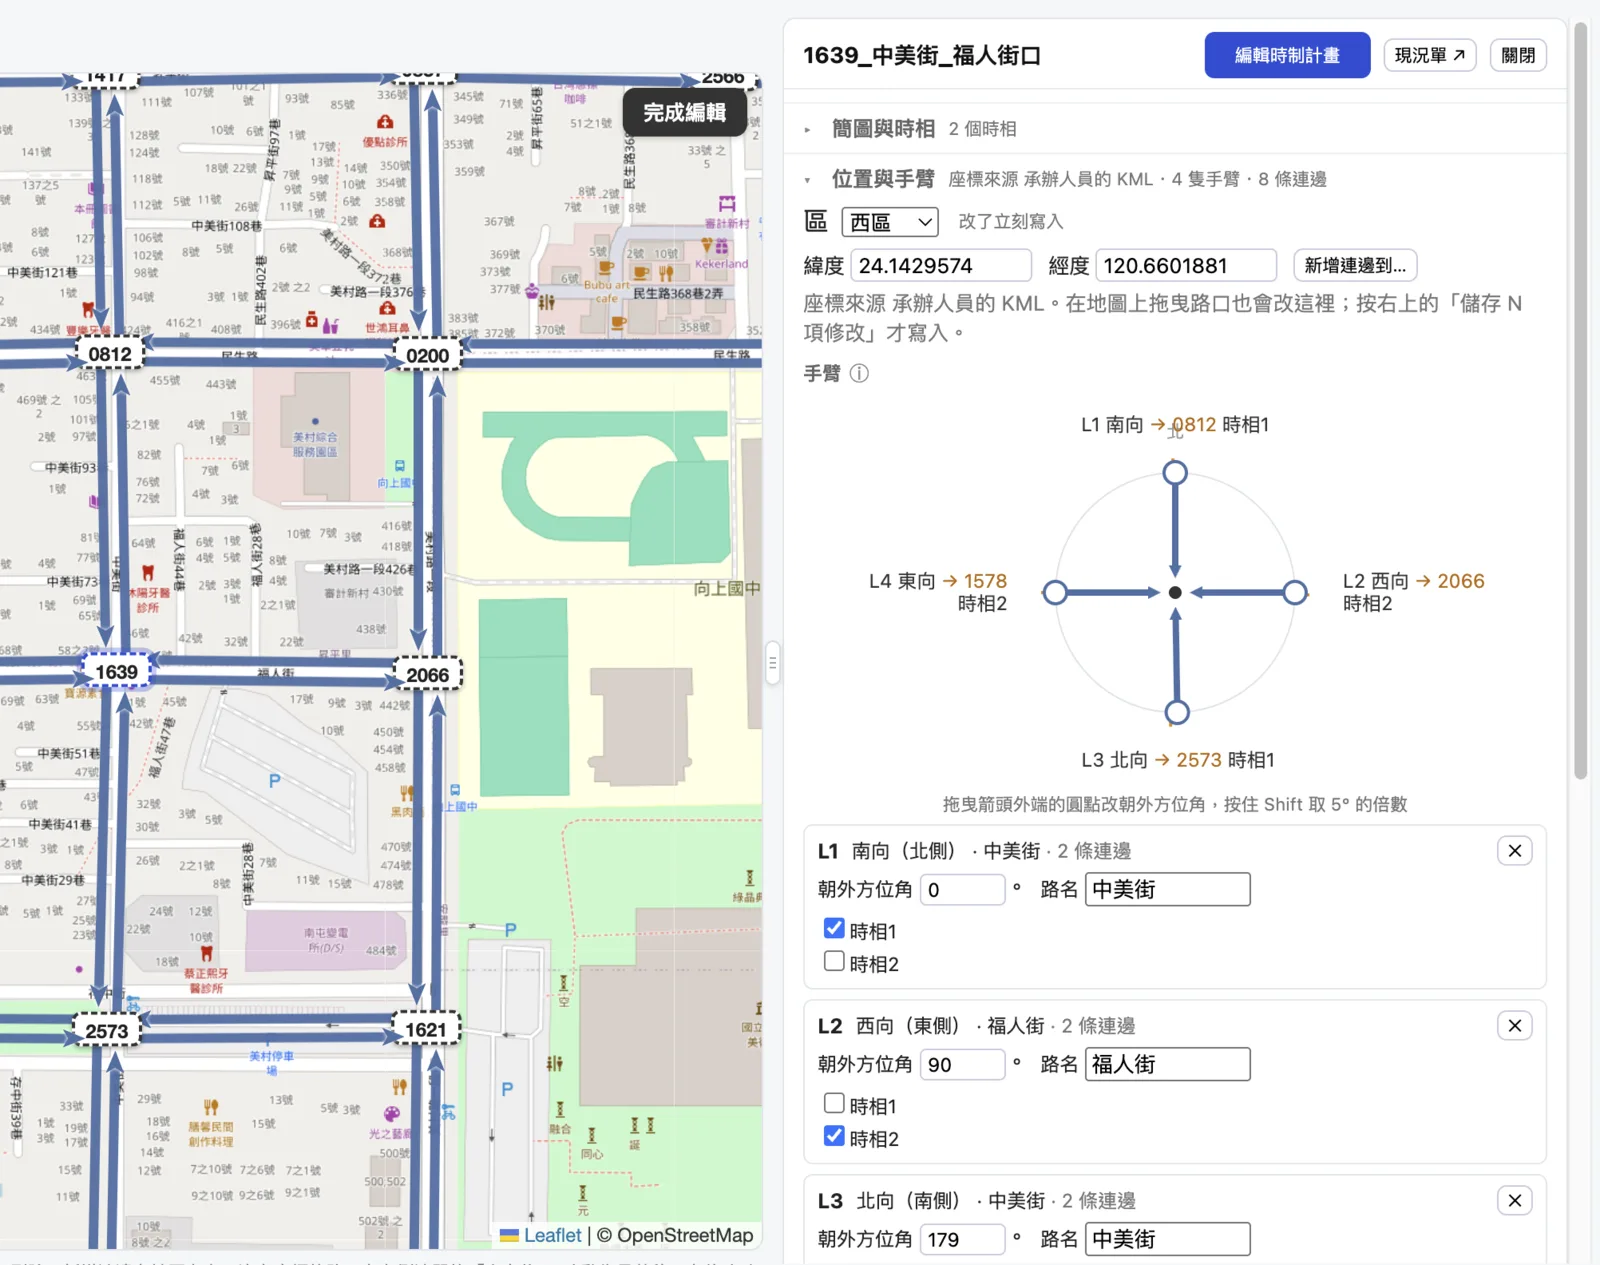Click the center dot of arm diagram

pyautogui.click(x=1175, y=592)
